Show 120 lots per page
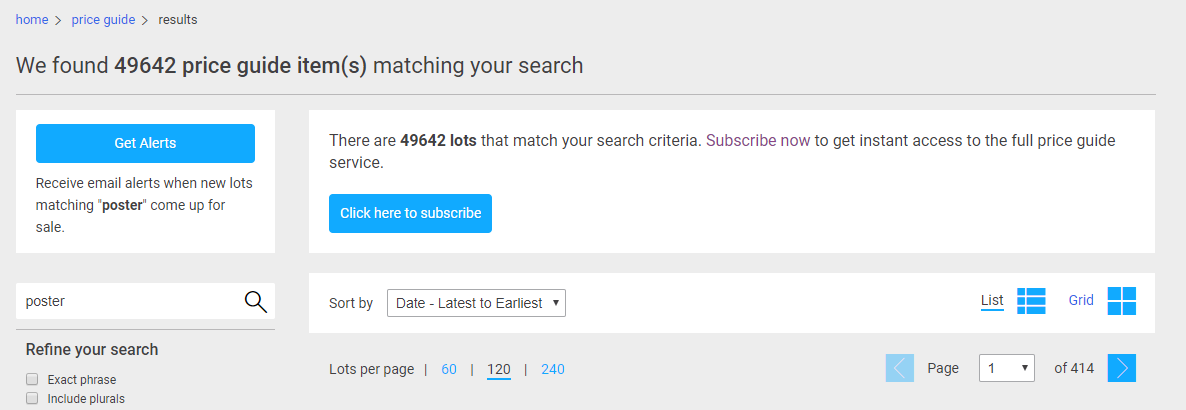This screenshot has height=410, width=1186. pos(499,369)
